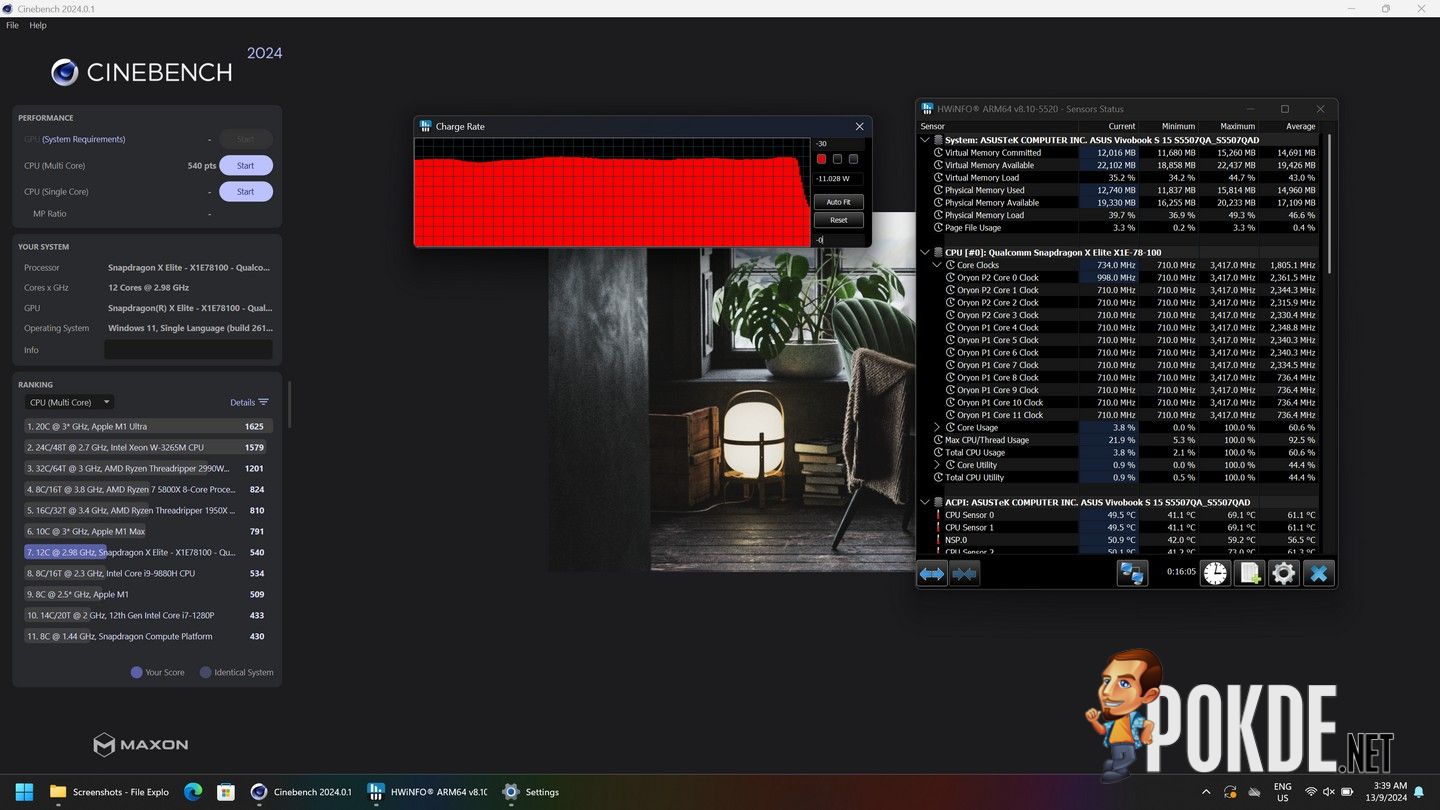
Task: Show hidden system tray icons chevron
Action: click(1205, 792)
